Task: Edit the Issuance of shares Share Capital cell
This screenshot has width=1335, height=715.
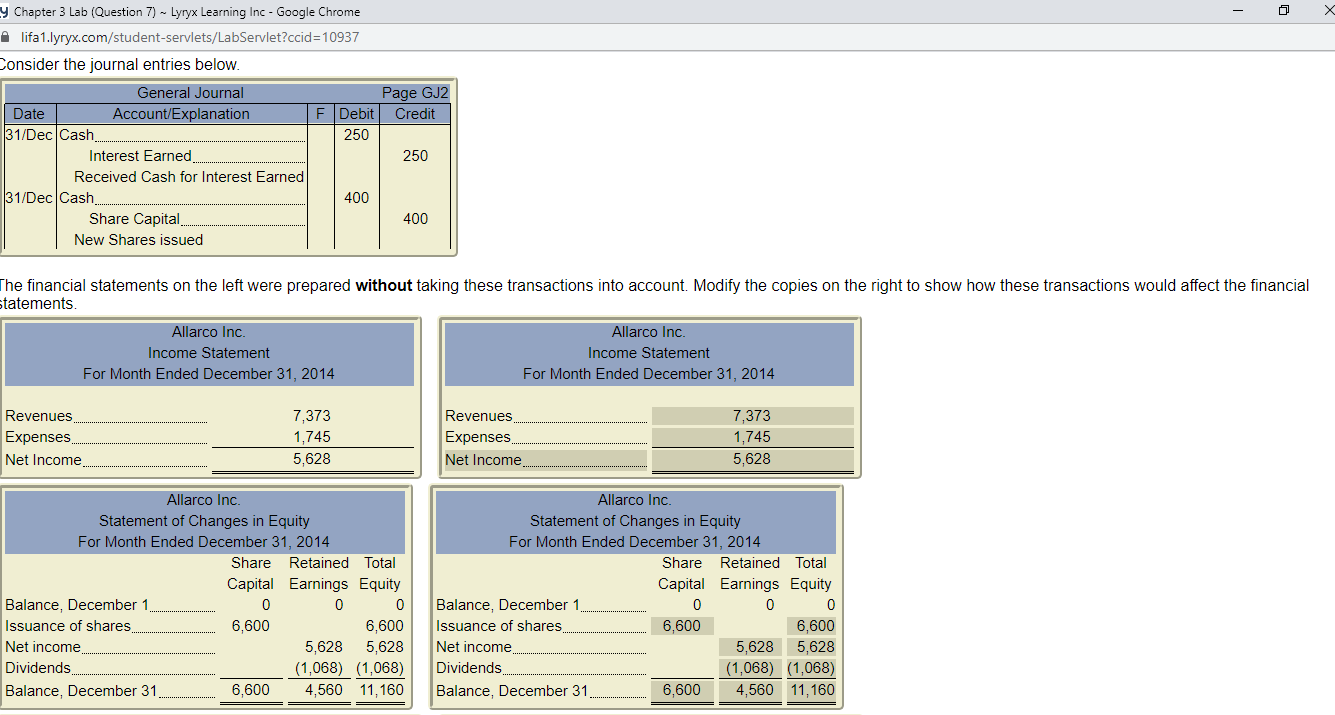Action: tap(682, 625)
